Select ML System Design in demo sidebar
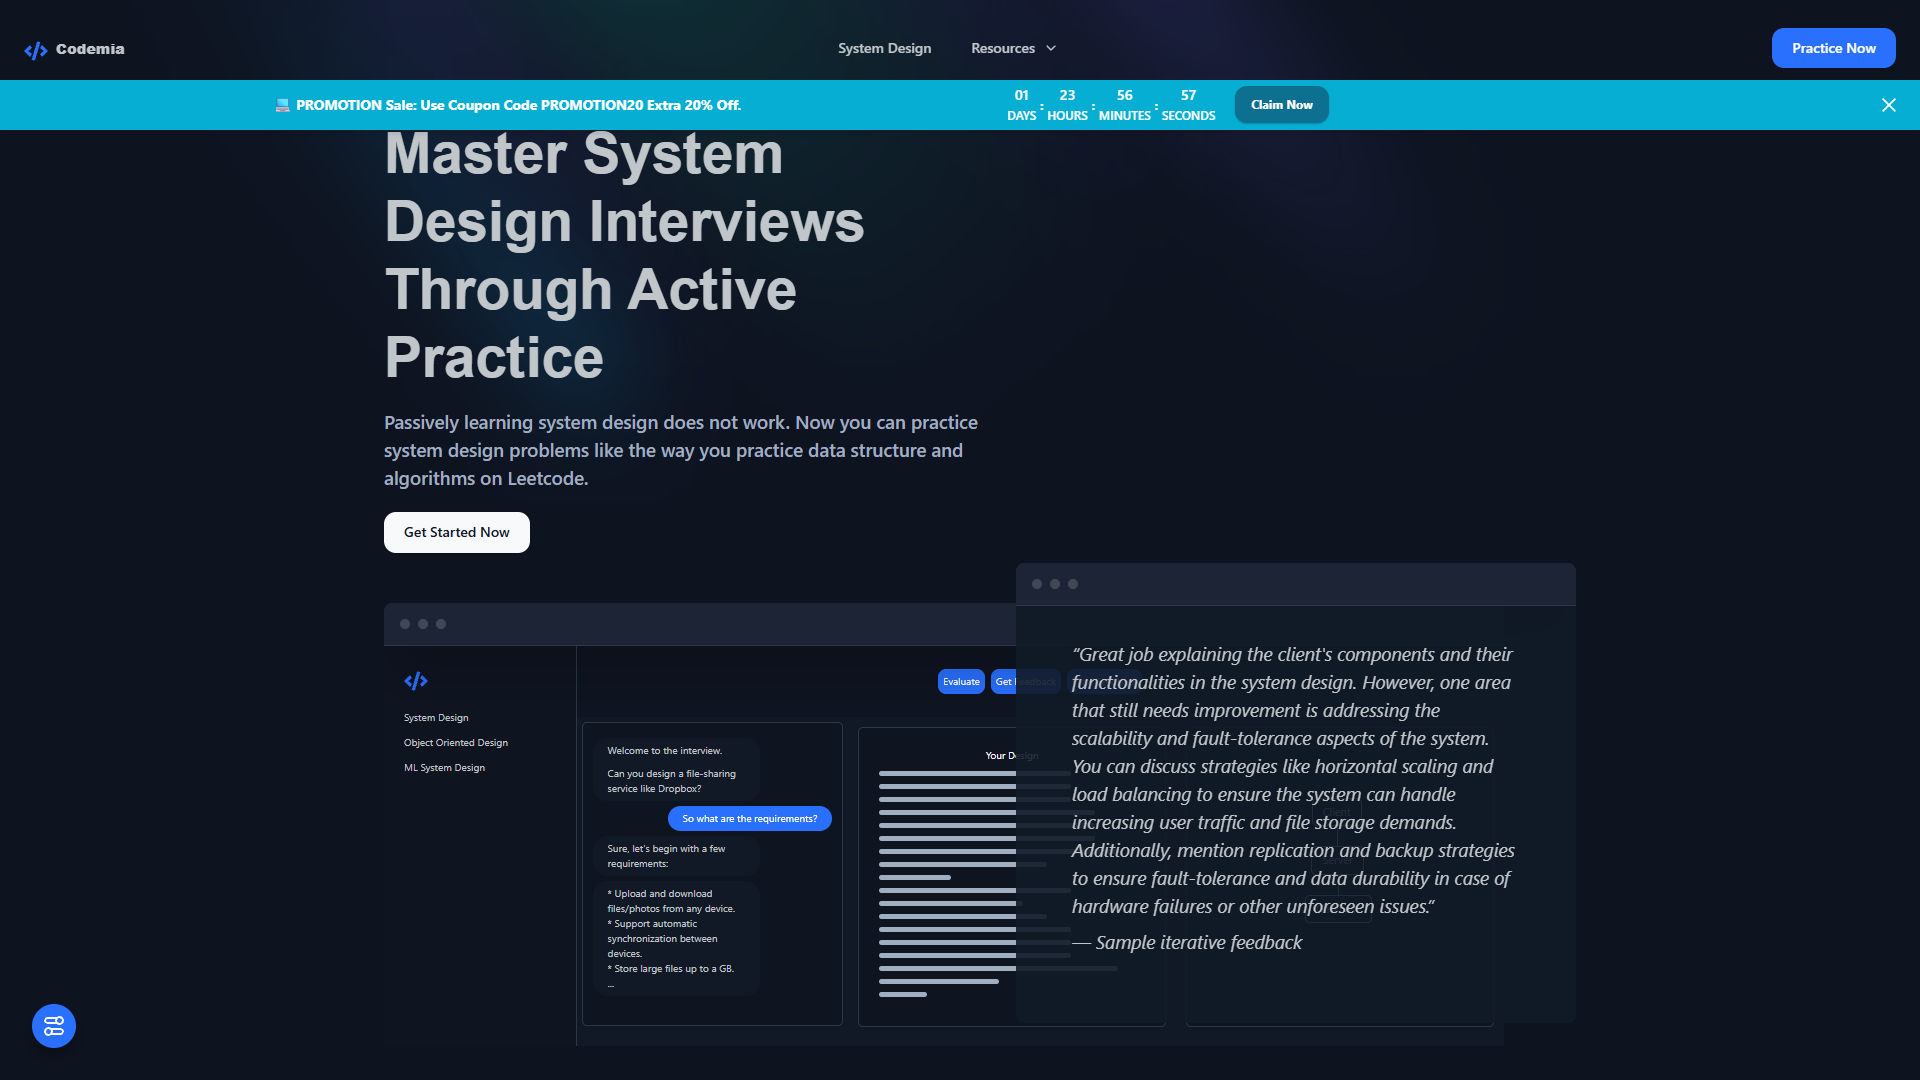 coord(444,768)
